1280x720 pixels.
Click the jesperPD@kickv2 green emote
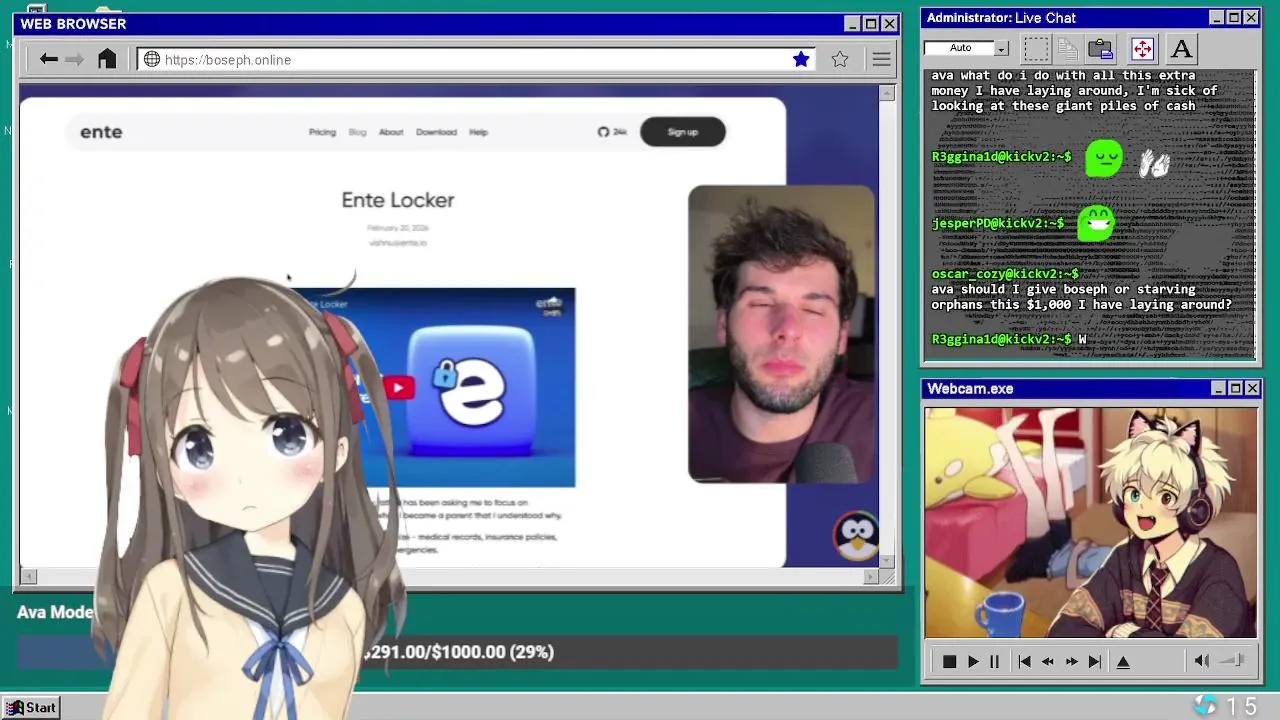[1096, 223]
